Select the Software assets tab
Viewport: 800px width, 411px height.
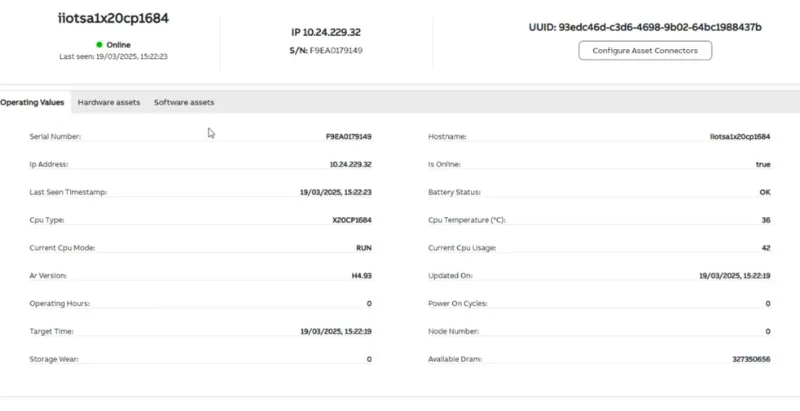[x=184, y=102]
